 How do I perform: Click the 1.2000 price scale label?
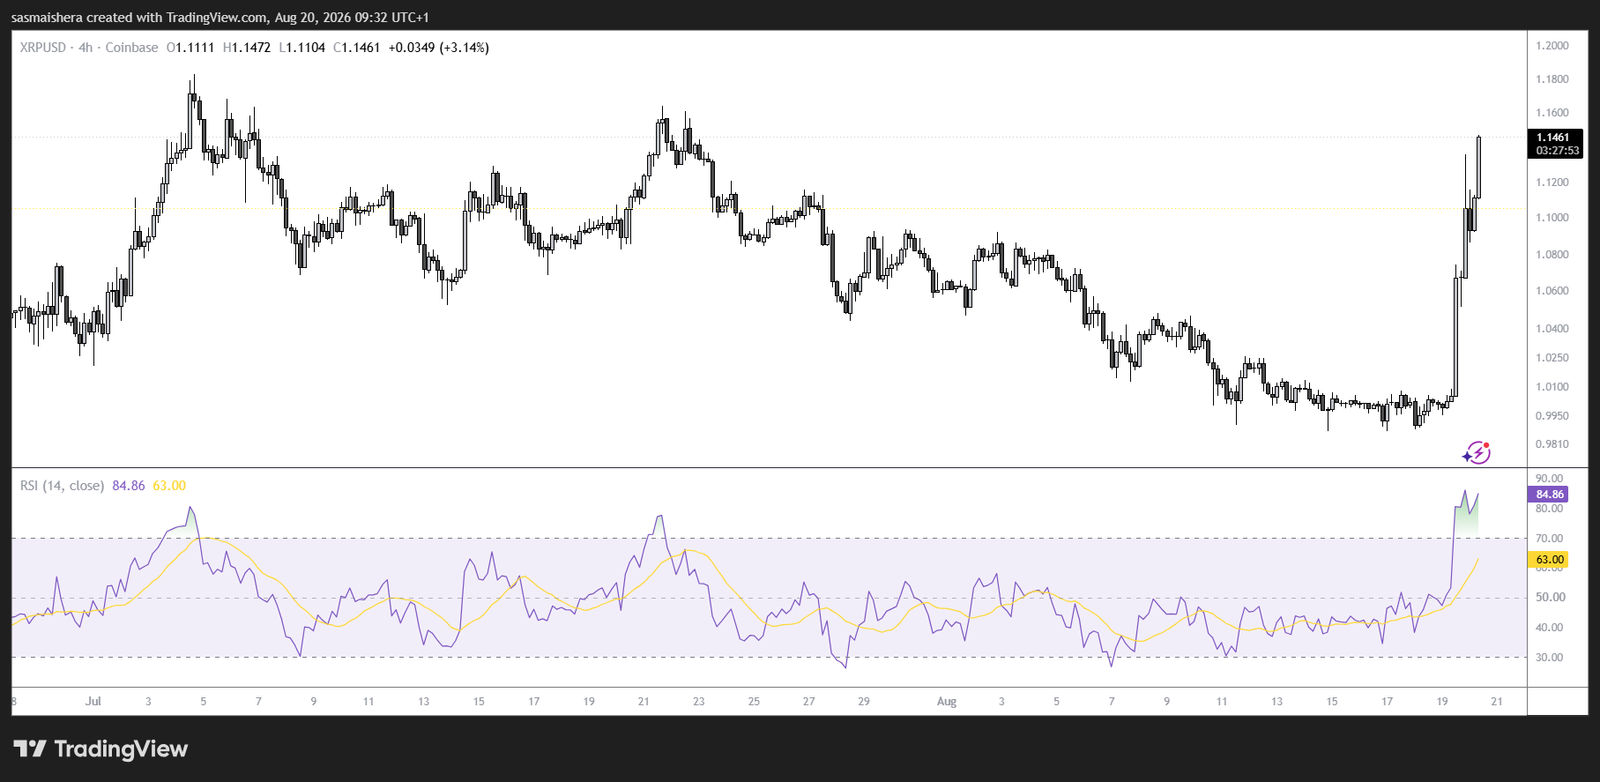(x=1552, y=46)
